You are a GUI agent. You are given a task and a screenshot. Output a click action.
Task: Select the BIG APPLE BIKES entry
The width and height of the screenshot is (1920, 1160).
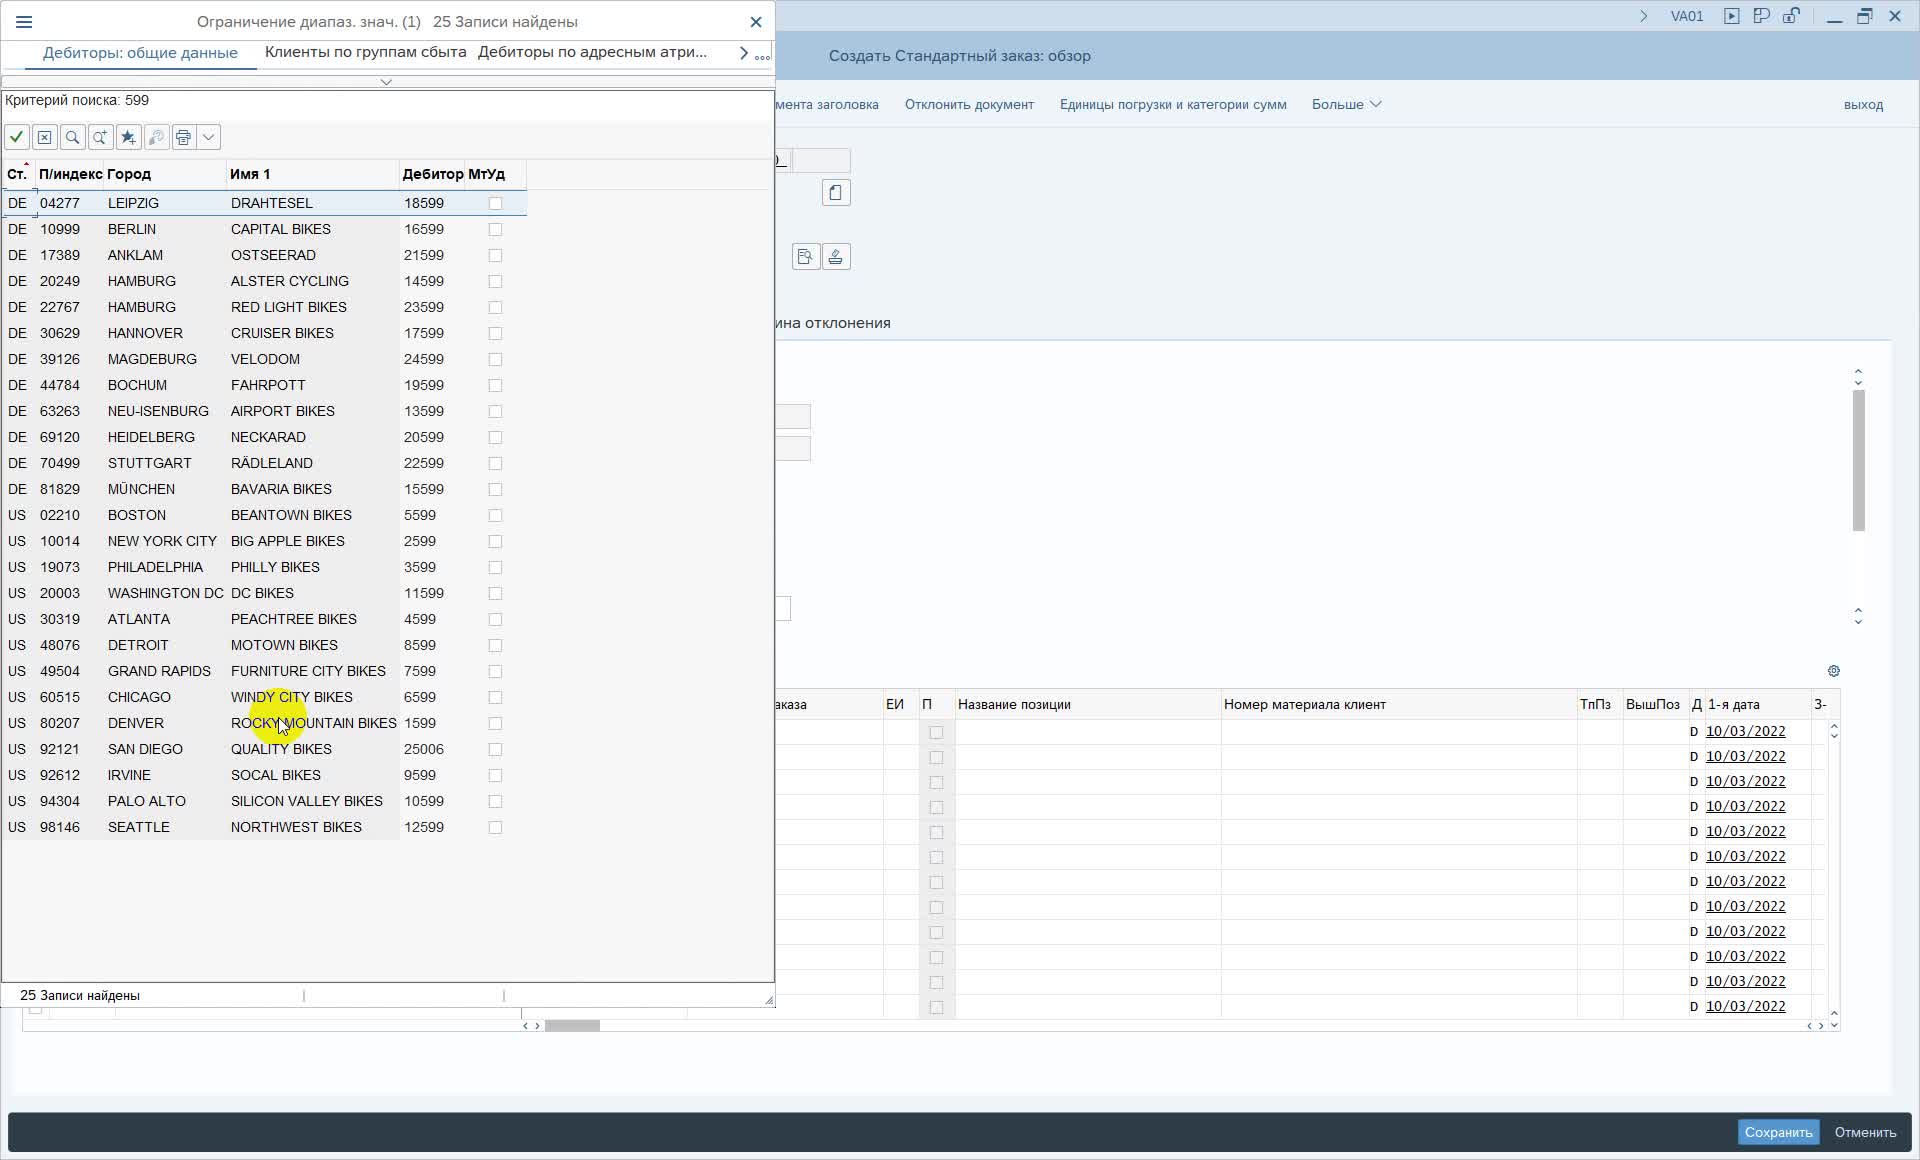pos(288,541)
